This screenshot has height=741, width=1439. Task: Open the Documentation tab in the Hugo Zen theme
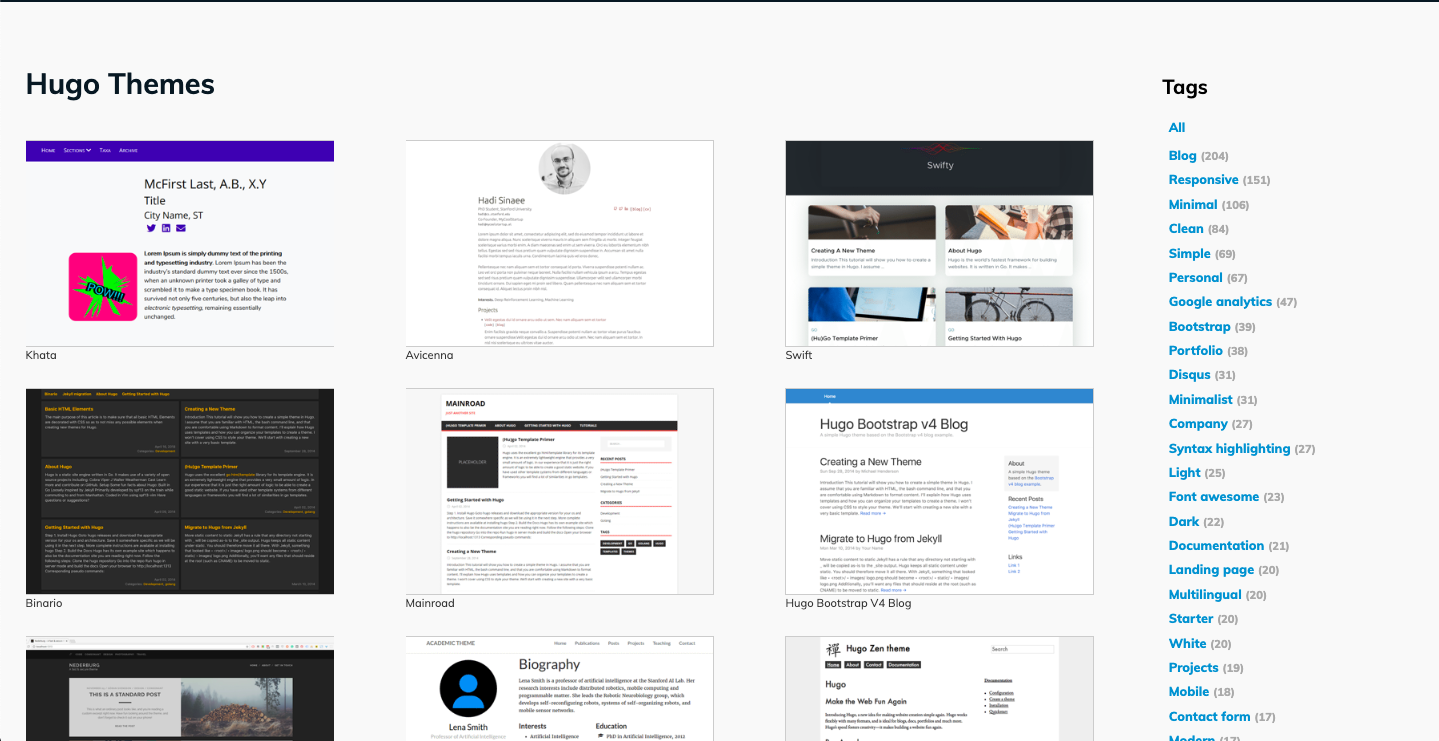903,664
